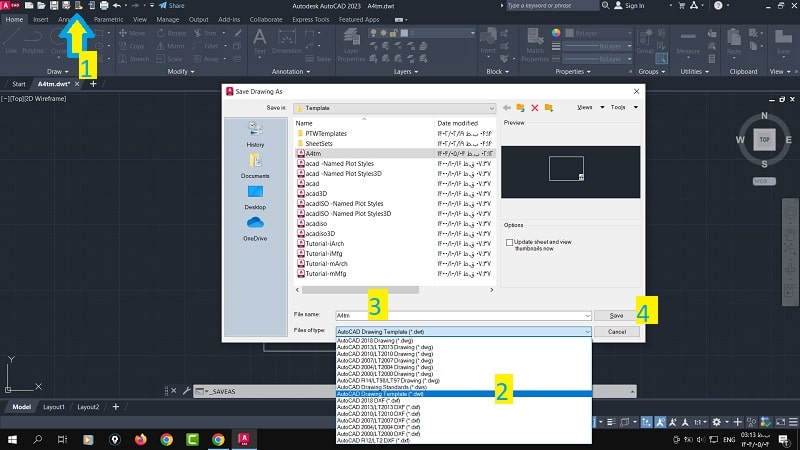Click the Workspace Switching gear icon in status bar
The height and width of the screenshot is (450, 800).
pos(717,422)
